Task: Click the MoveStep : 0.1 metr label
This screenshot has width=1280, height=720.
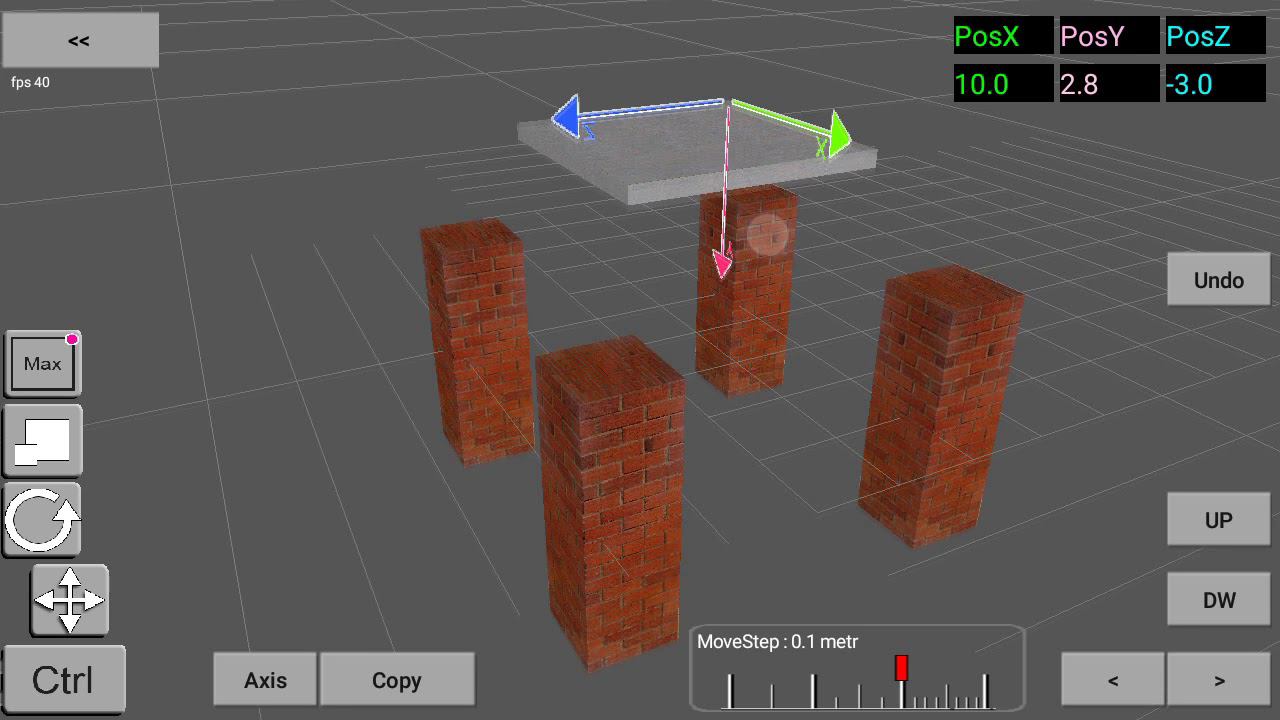Action: 777,642
